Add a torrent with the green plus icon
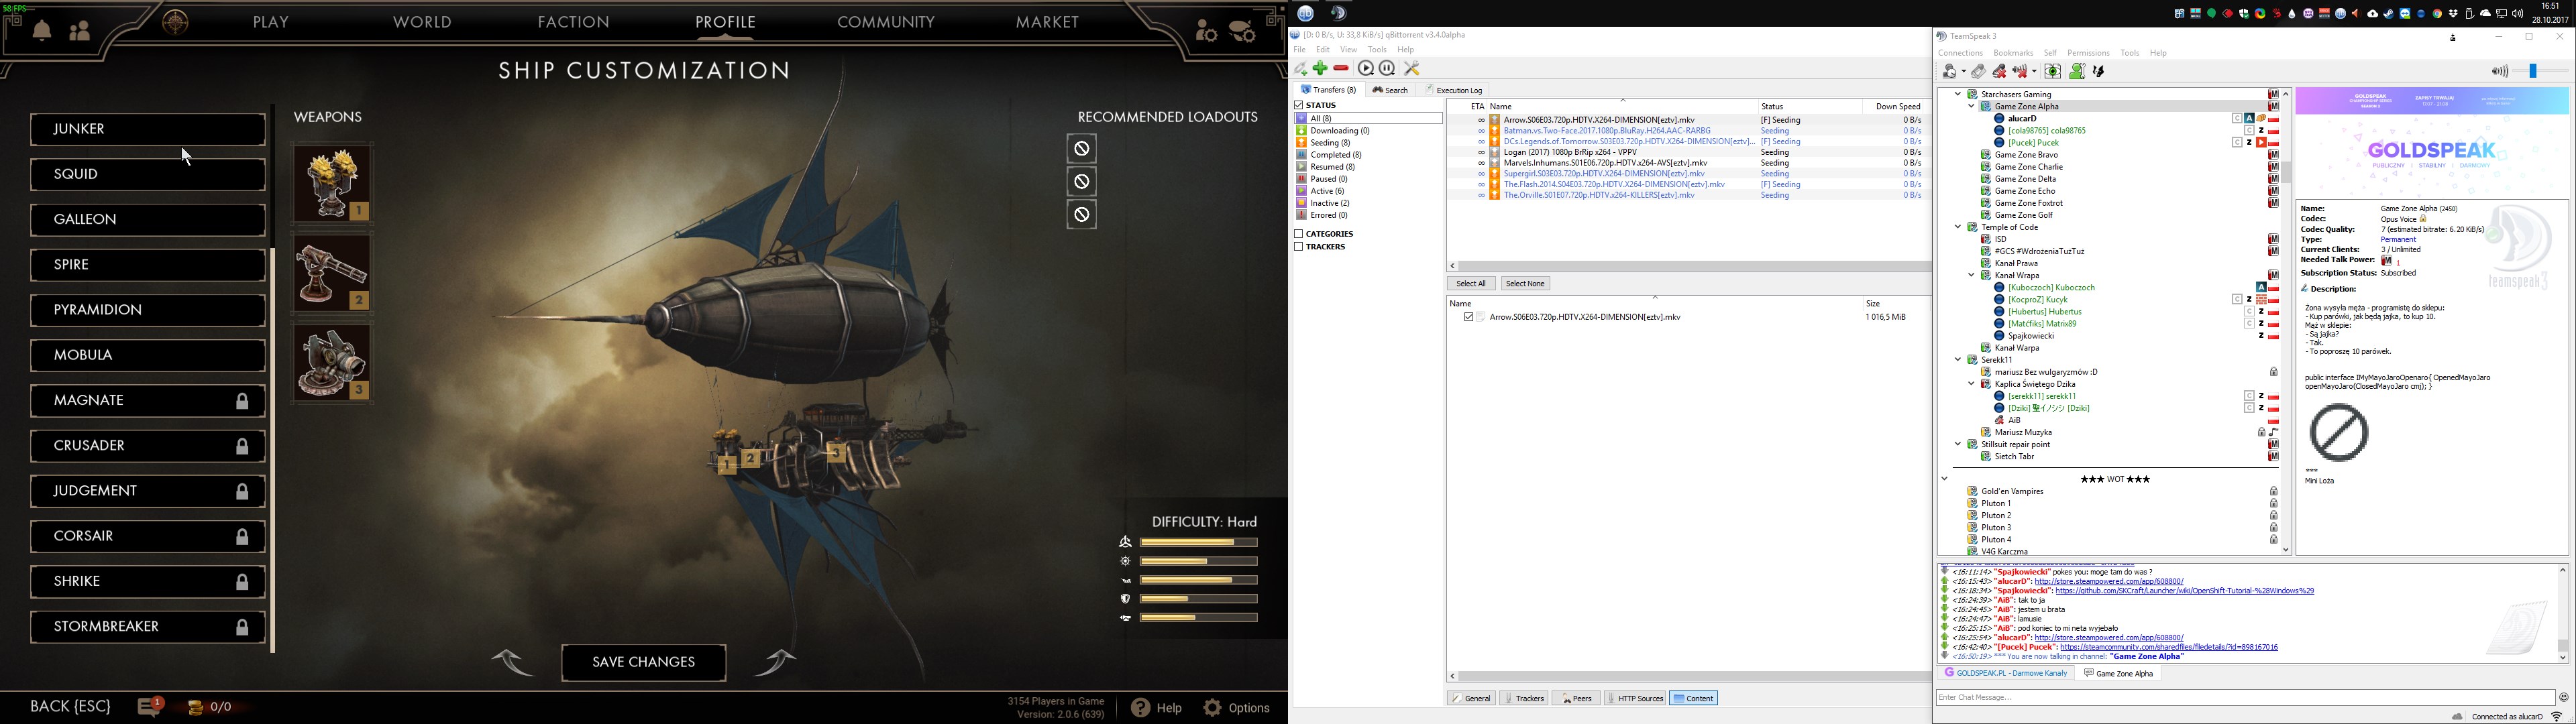 click(x=1320, y=69)
